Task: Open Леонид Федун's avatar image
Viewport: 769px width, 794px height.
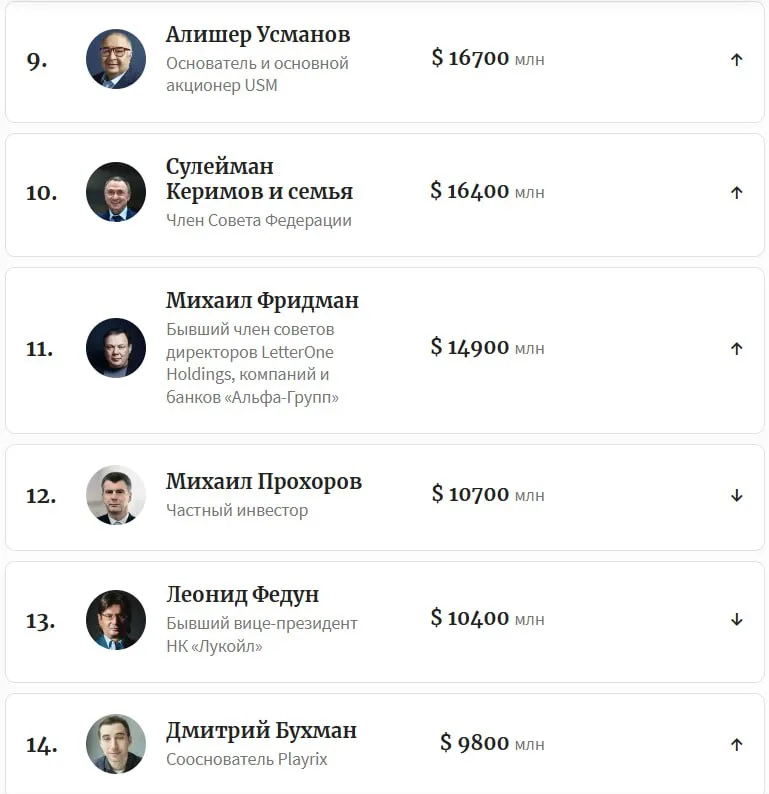Action: click(x=116, y=620)
